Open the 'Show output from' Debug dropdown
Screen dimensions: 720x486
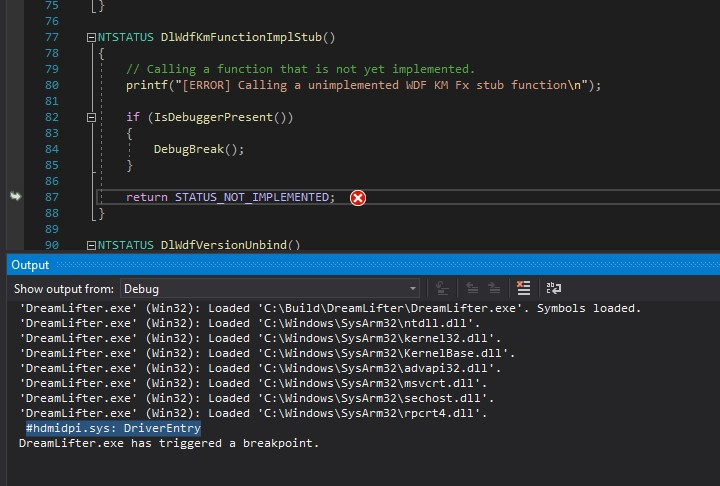[270, 289]
